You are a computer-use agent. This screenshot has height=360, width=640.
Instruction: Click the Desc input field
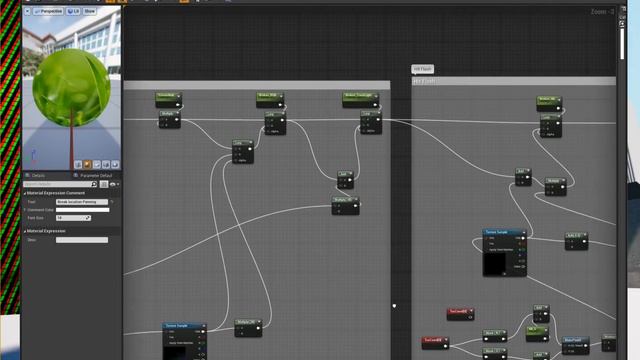[82, 240]
